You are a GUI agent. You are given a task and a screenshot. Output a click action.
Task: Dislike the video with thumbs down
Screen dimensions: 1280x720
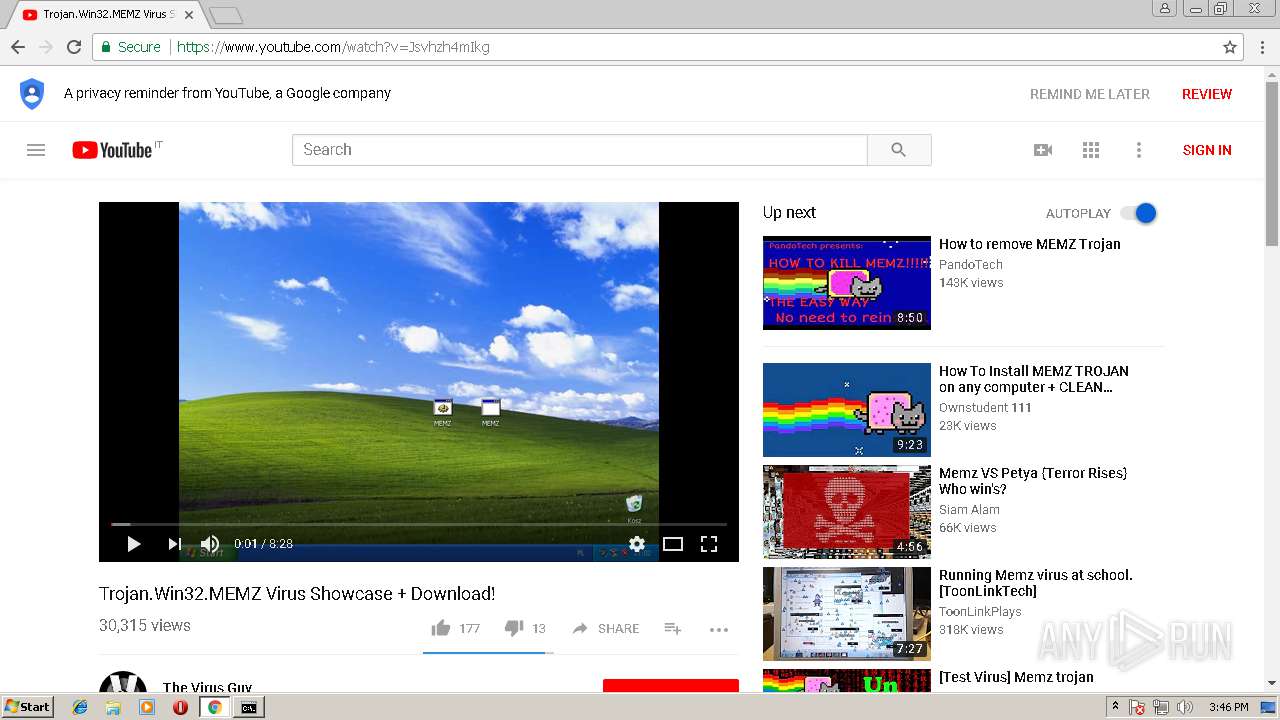514,628
